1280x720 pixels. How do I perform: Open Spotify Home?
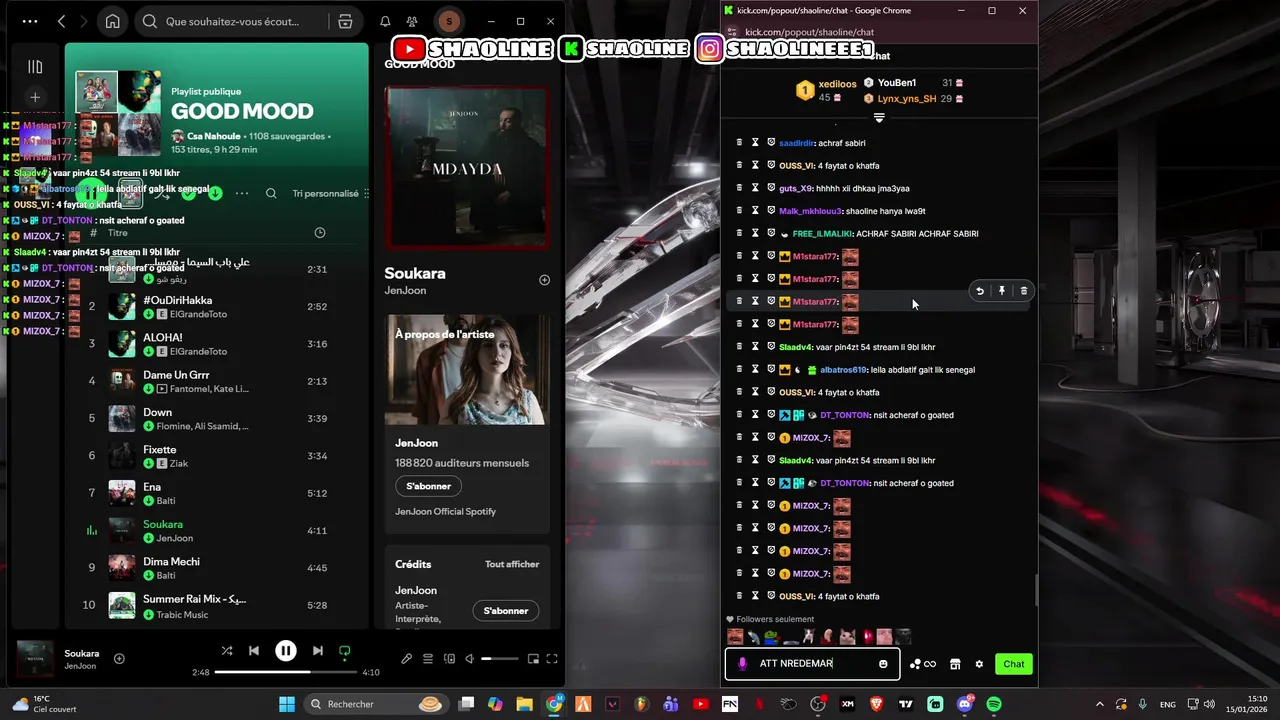point(113,21)
